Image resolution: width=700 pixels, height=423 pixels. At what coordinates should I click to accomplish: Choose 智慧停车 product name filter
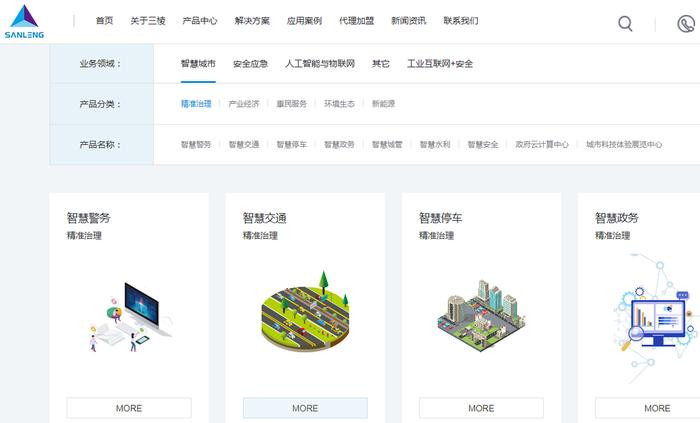click(292, 144)
